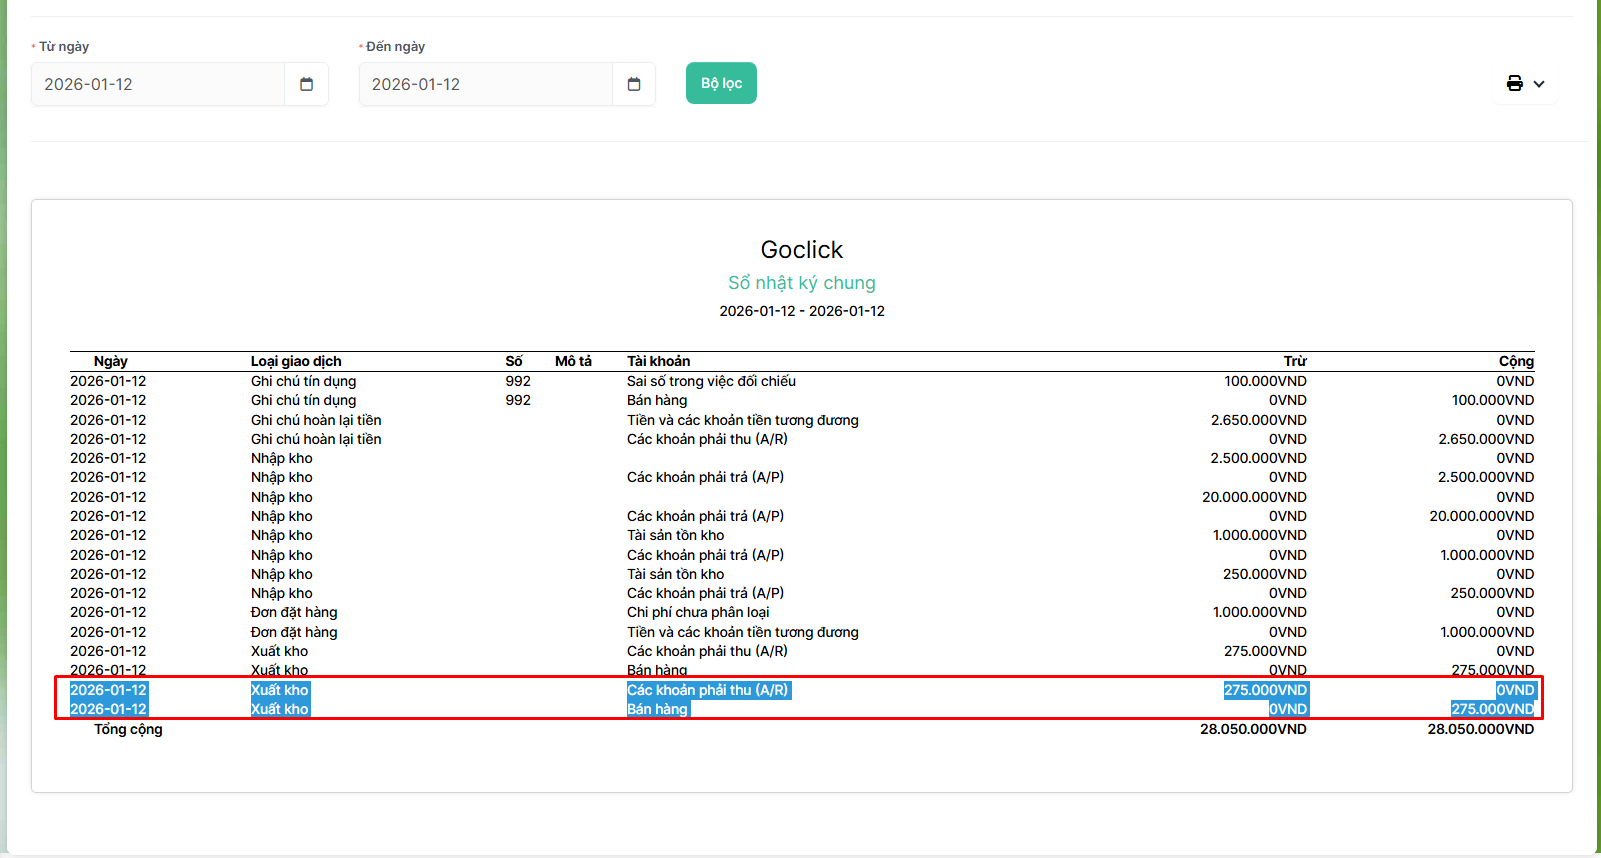
Task: Click the Trừ column header
Action: point(1295,361)
